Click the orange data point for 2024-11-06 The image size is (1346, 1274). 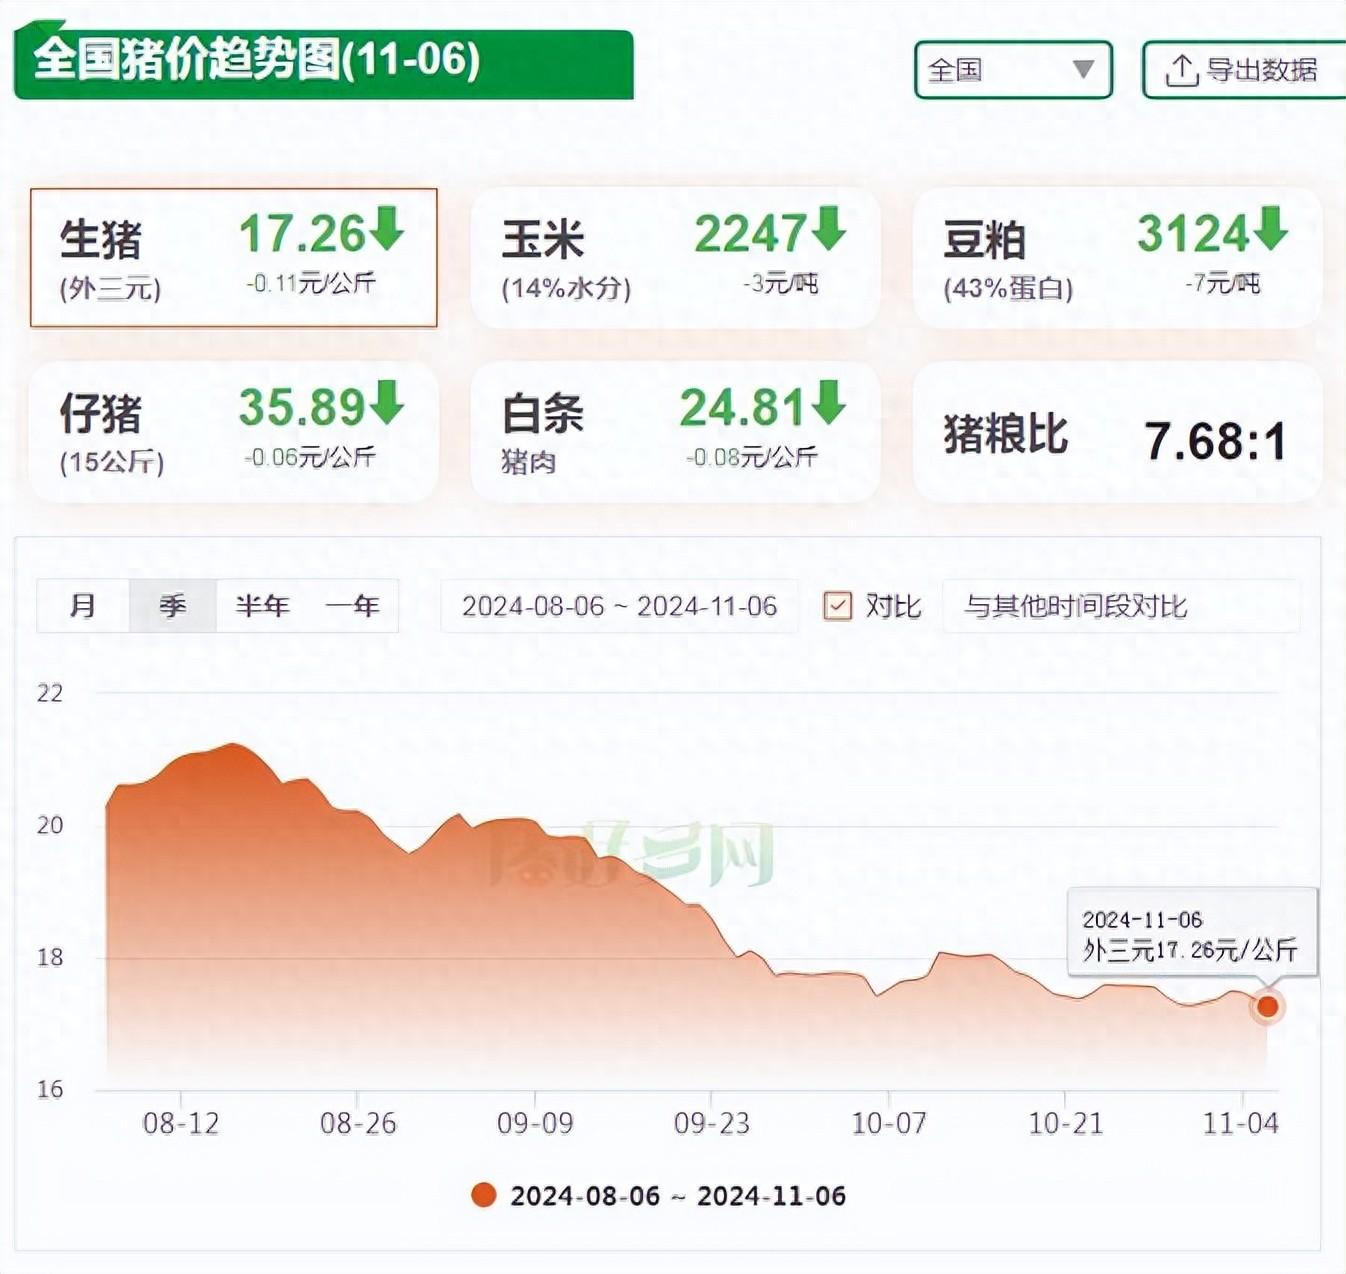1267,1006
